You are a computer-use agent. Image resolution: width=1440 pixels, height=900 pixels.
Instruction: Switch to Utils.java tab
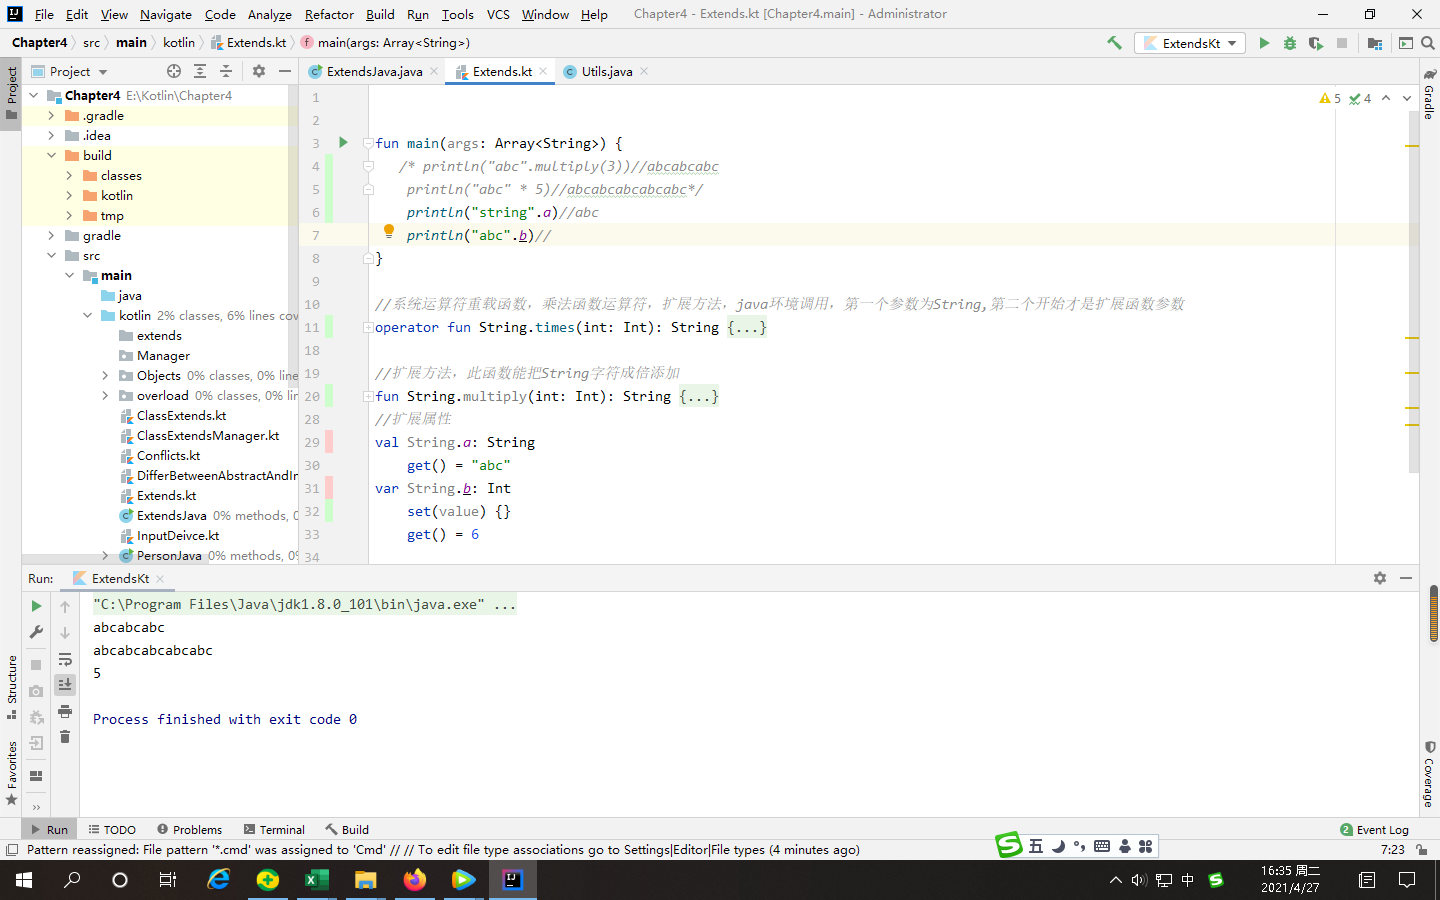coord(606,71)
